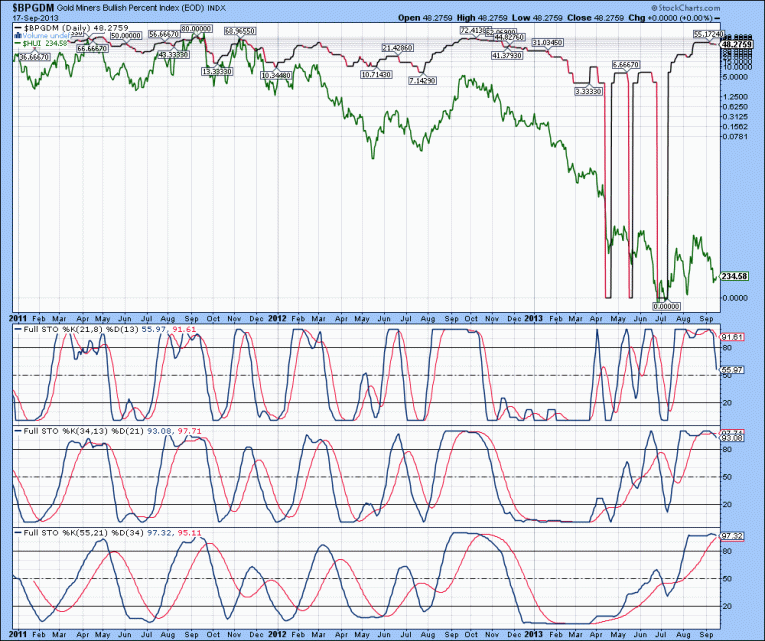Click the 2011 year marker on bottom axis
Image resolution: width=765 pixels, height=641 pixels.
click(x=15, y=634)
